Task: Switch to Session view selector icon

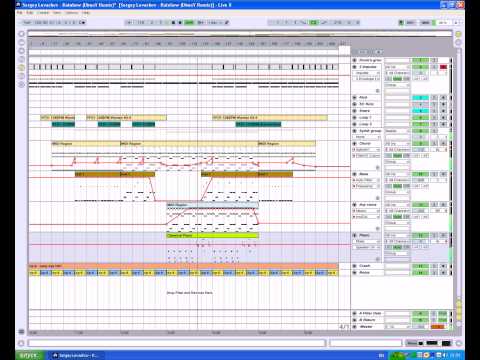Action: point(458,42)
